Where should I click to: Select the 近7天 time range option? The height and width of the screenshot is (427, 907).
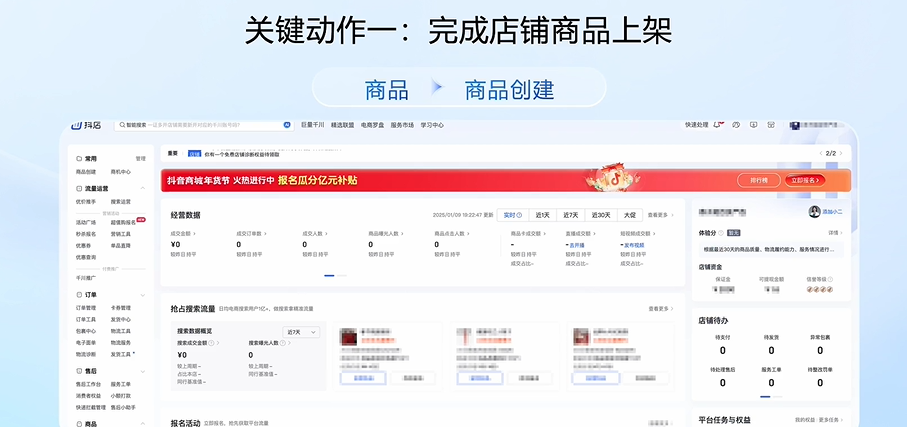571,215
